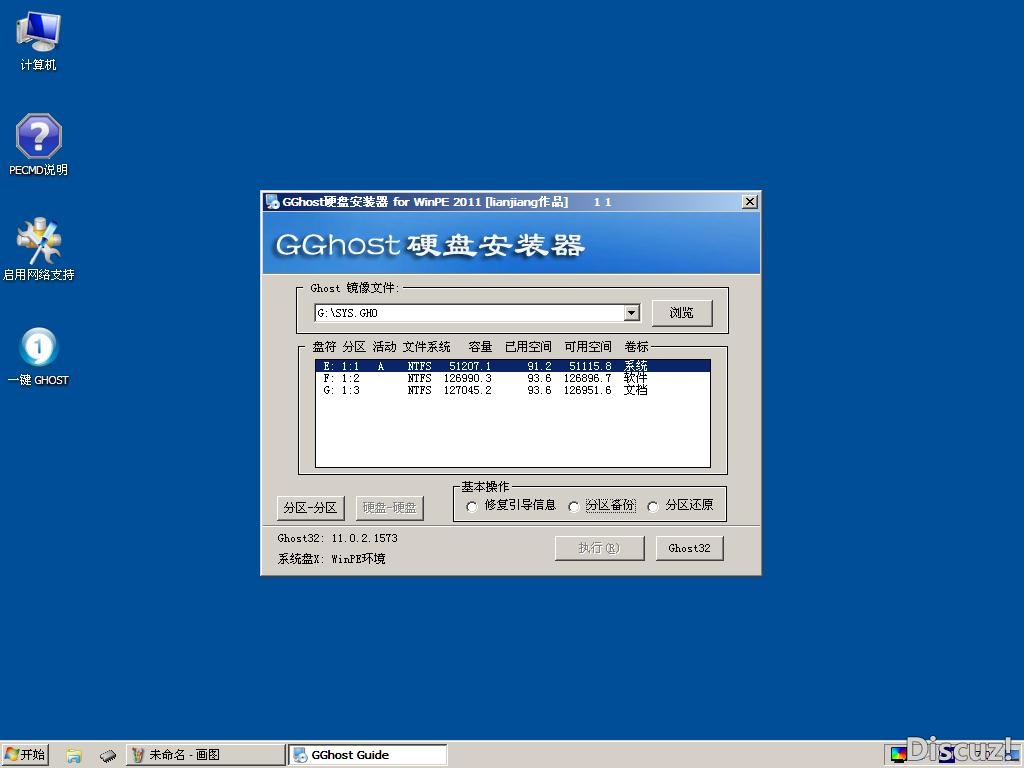This screenshot has height=768, width=1024.
Task: Click the Ghost32 button
Action: pos(689,548)
